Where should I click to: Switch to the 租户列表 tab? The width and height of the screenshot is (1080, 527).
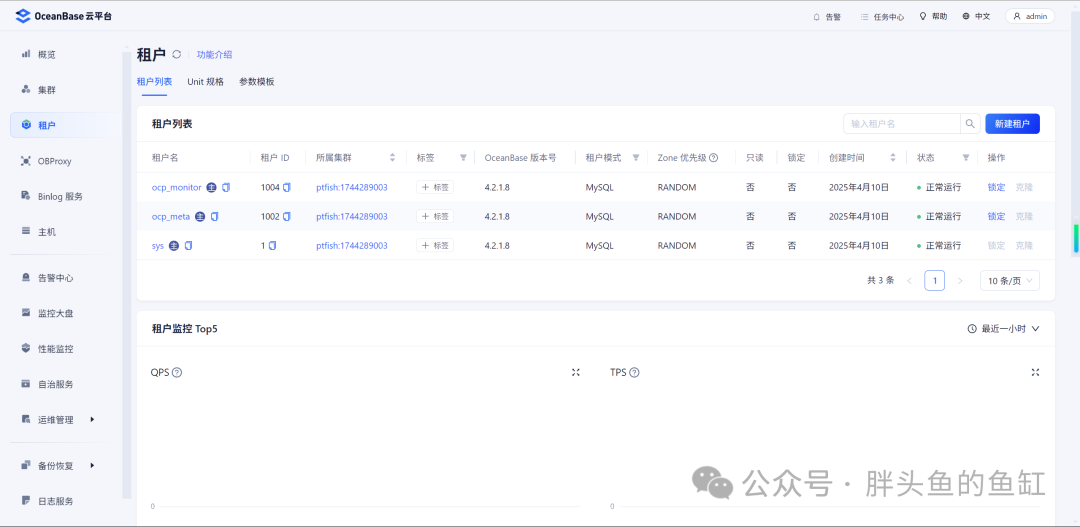coord(154,81)
